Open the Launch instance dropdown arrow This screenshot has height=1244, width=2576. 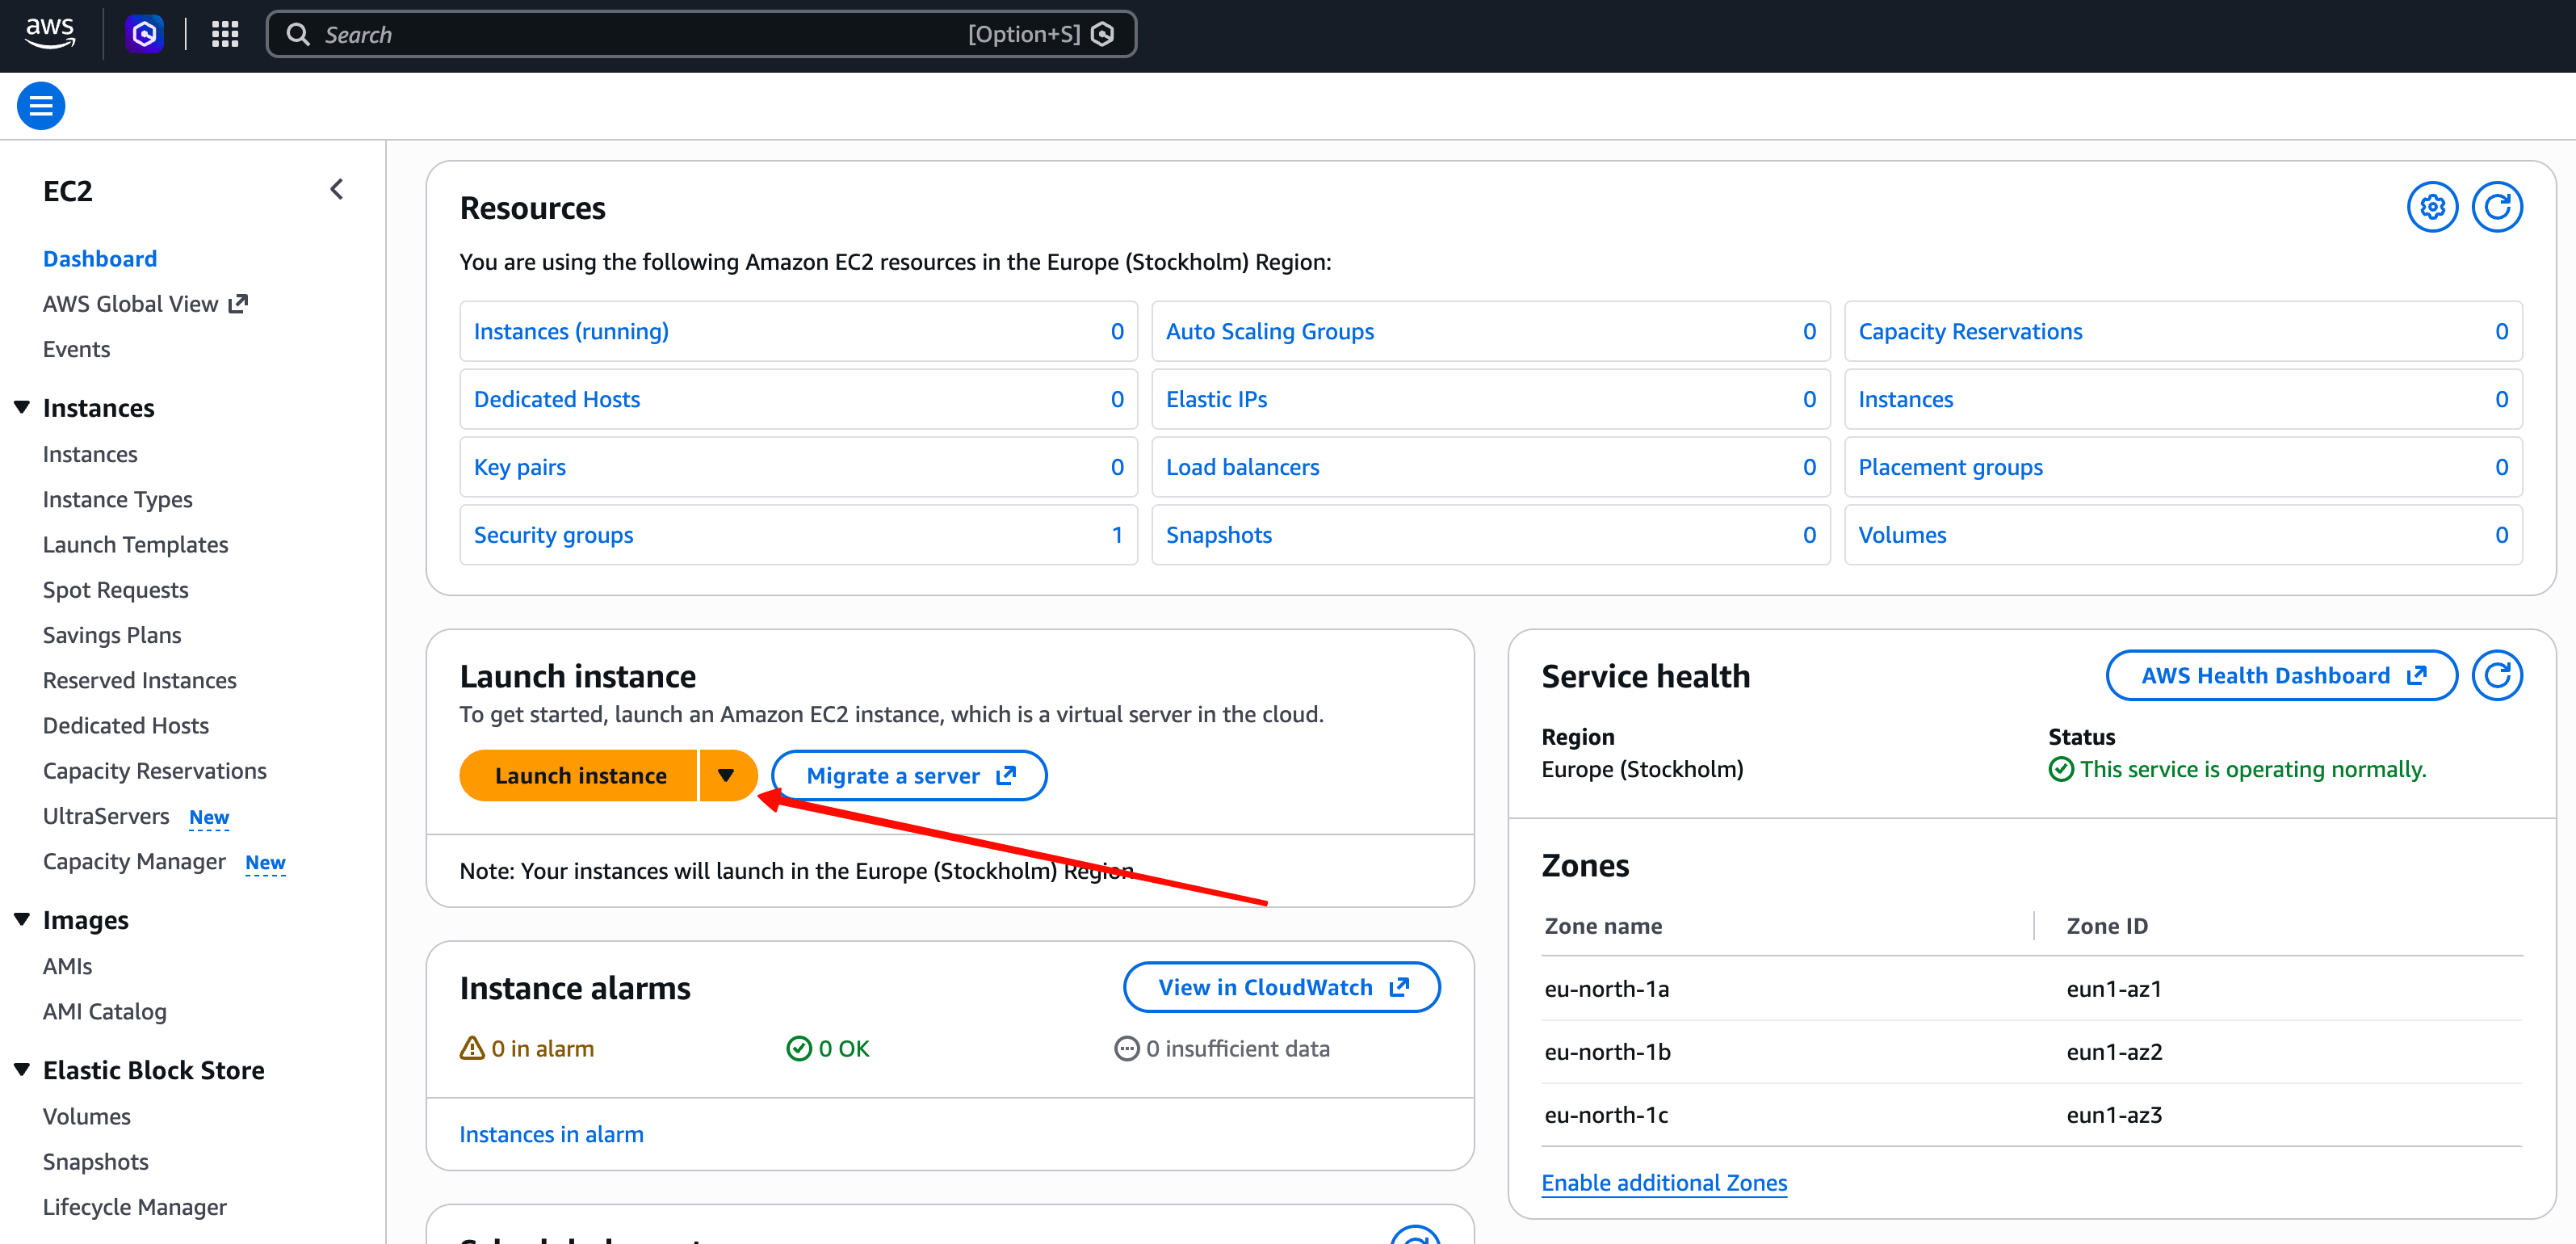(x=727, y=775)
